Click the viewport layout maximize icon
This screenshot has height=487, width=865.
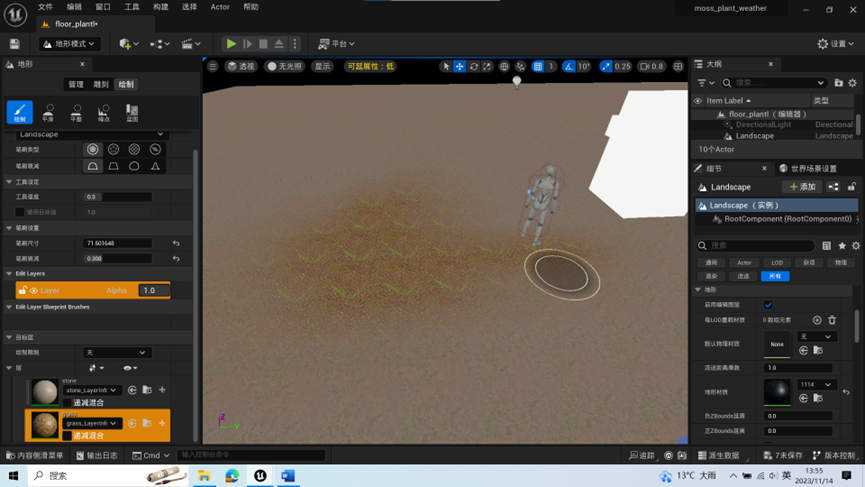(678, 66)
